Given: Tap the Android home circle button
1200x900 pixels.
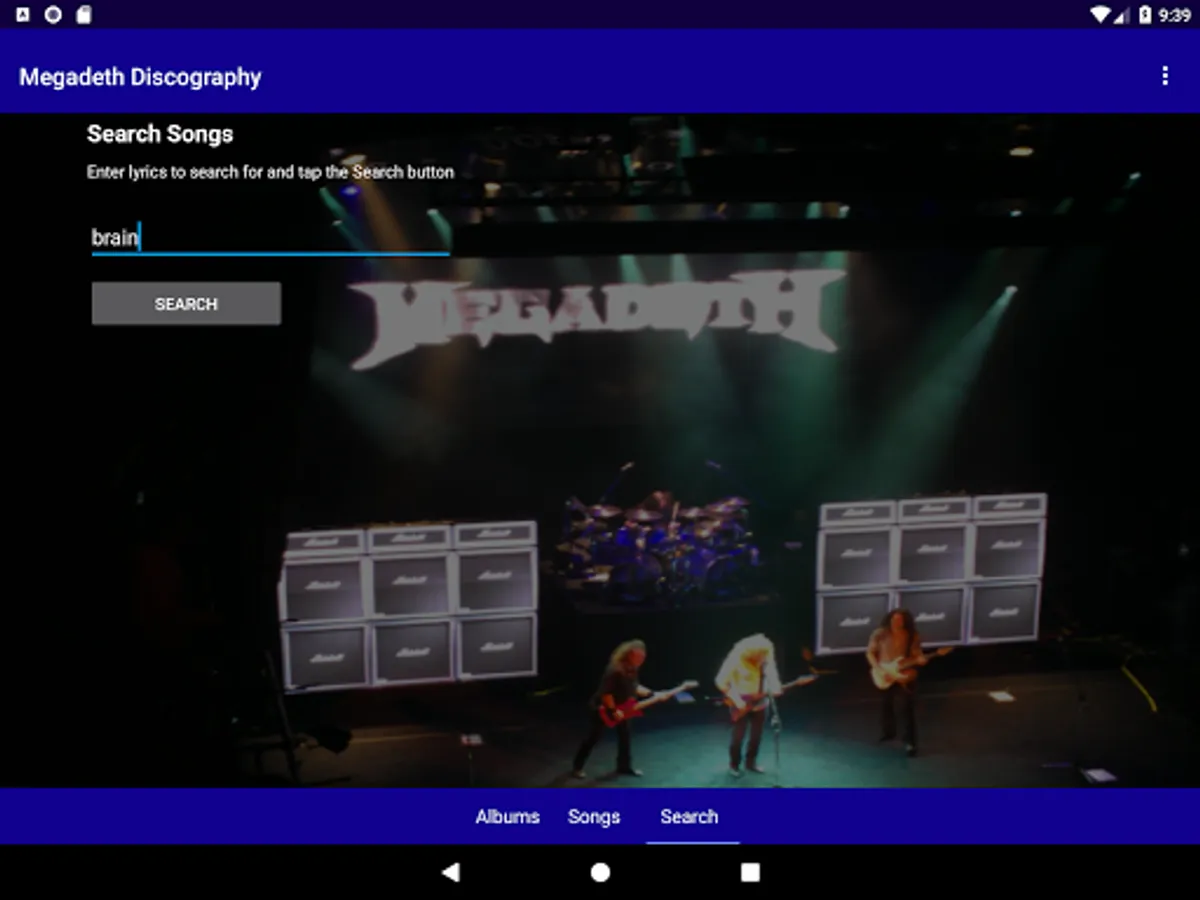Looking at the screenshot, I should click(x=600, y=872).
